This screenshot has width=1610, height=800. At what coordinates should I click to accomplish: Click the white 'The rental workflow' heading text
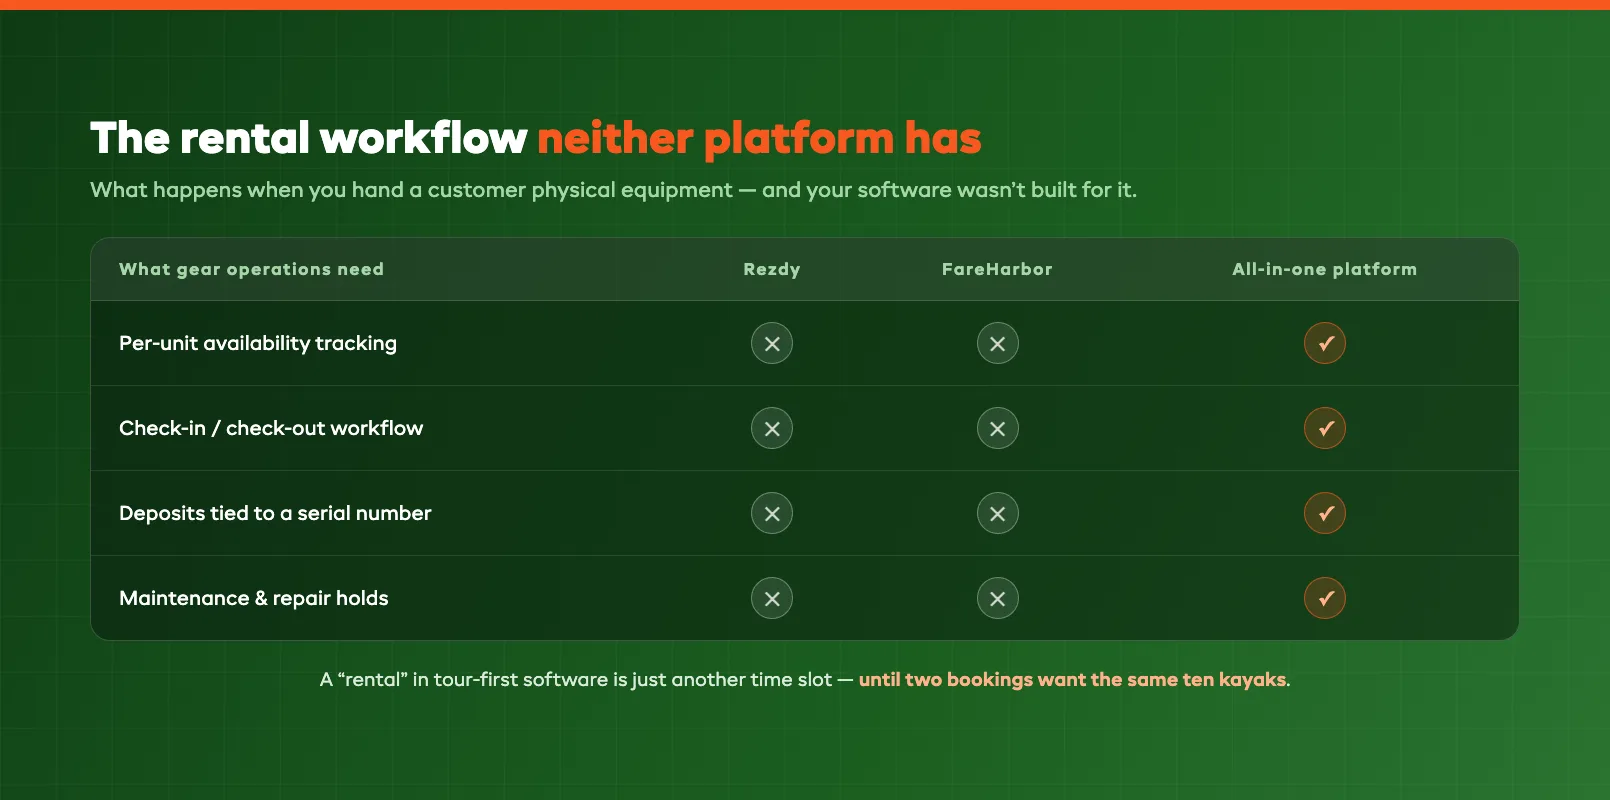tap(308, 138)
